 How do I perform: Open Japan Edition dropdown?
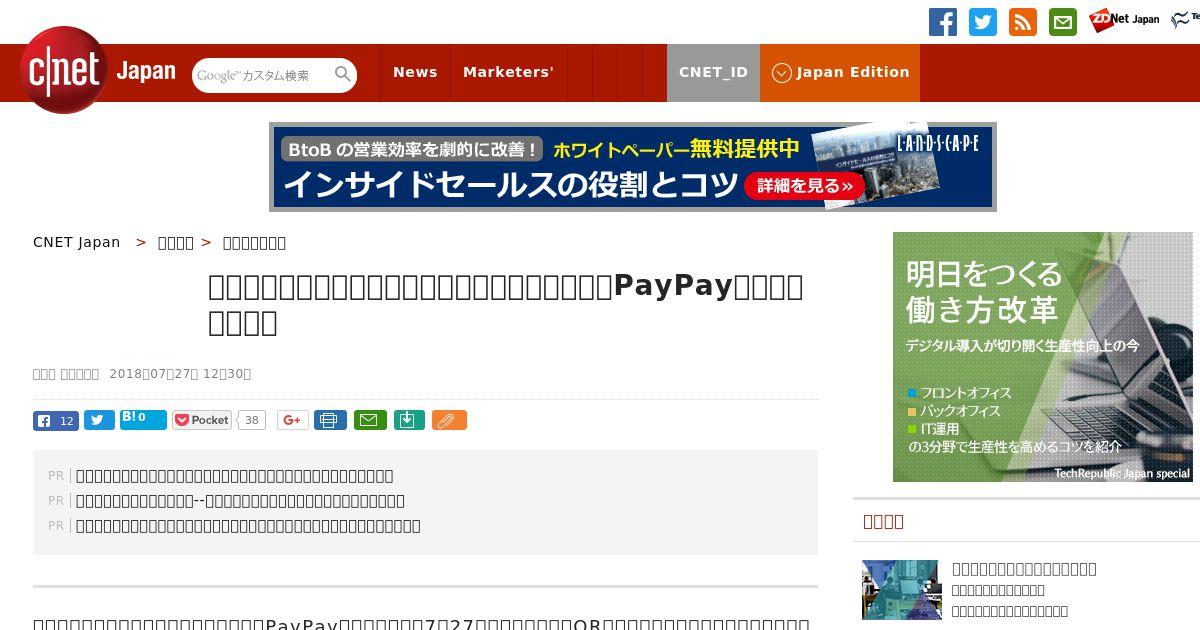click(x=840, y=72)
